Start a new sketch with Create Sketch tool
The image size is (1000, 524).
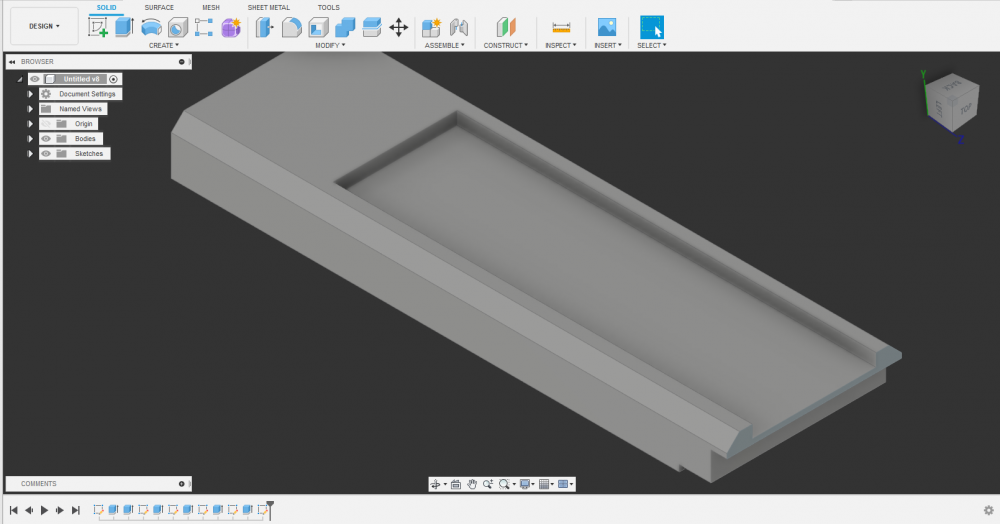(x=98, y=27)
